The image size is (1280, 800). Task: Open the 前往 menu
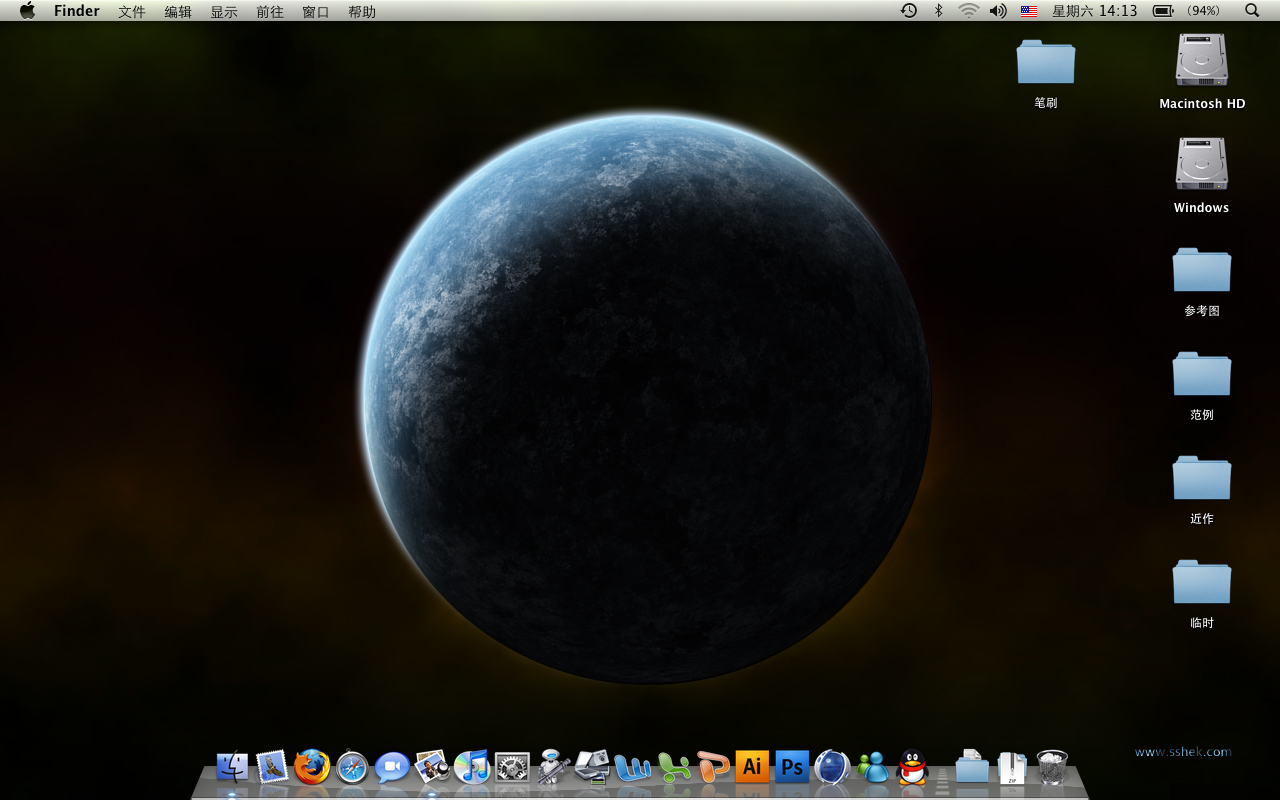pos(270,11)
